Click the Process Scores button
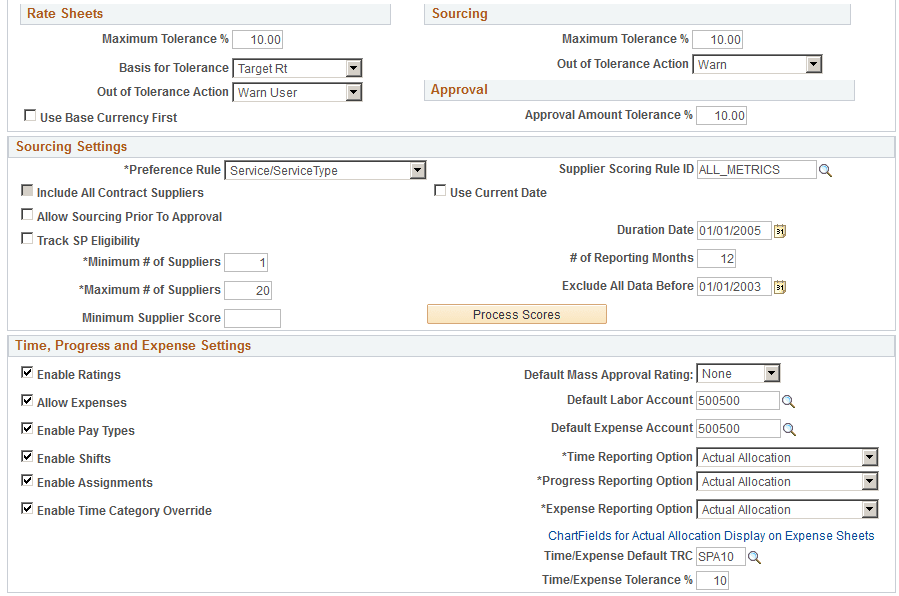Screen dimensions: 899x596 pyautogui.click(x=516, y=313)
